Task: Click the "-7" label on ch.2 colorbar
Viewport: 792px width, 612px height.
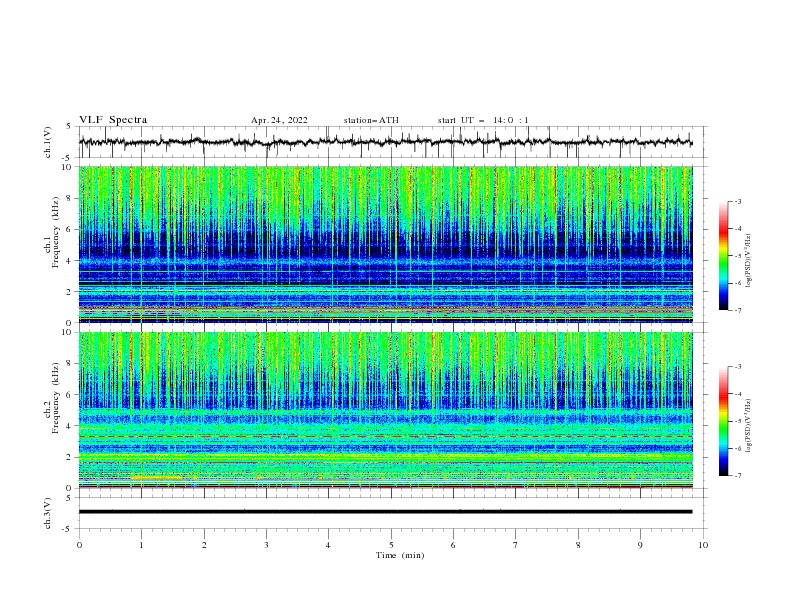Action: pos(737,476)
